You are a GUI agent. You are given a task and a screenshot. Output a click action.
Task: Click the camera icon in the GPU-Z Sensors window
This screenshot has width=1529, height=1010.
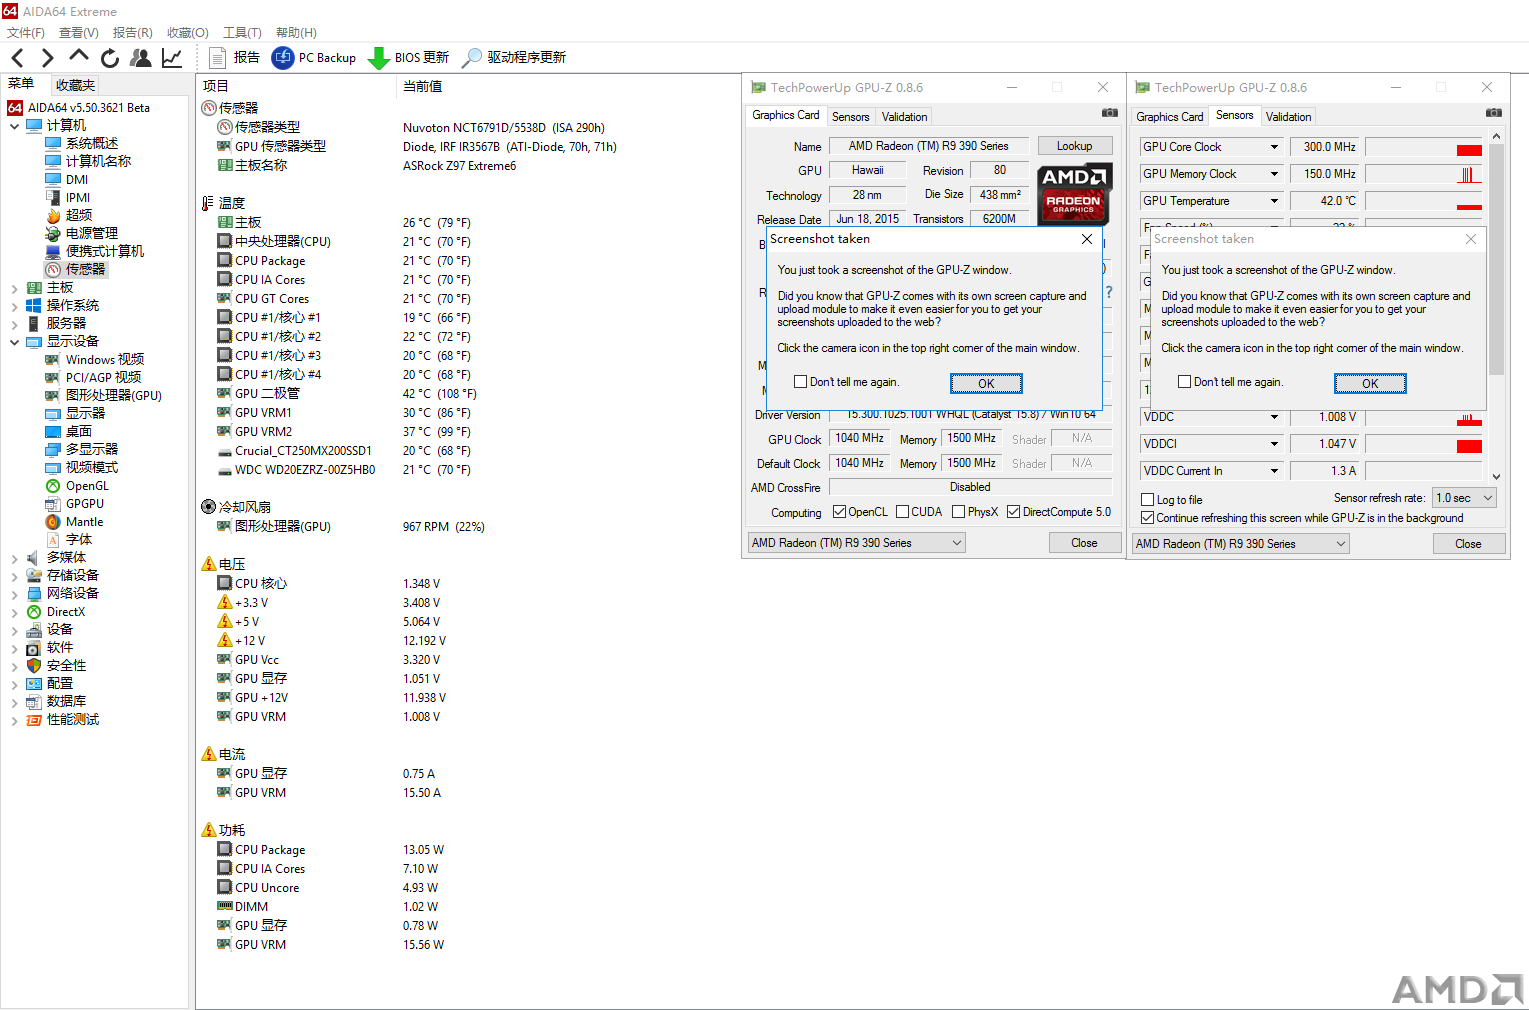click(x=1494, y=113)
